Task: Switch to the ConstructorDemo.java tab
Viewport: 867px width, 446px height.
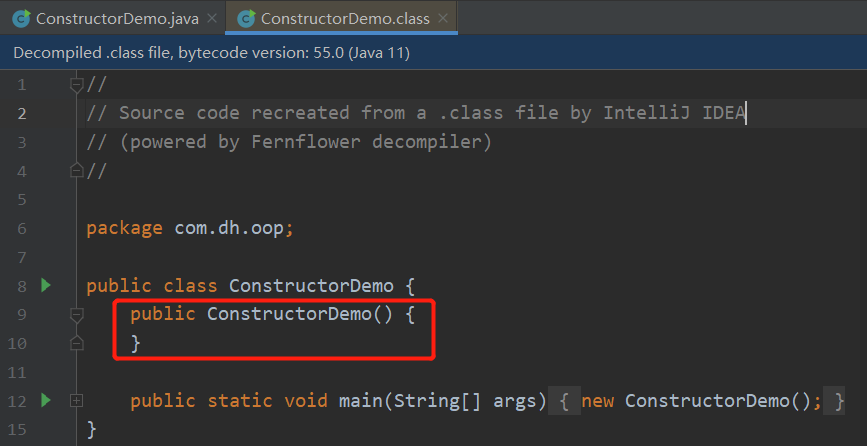Action: (115, 18)
